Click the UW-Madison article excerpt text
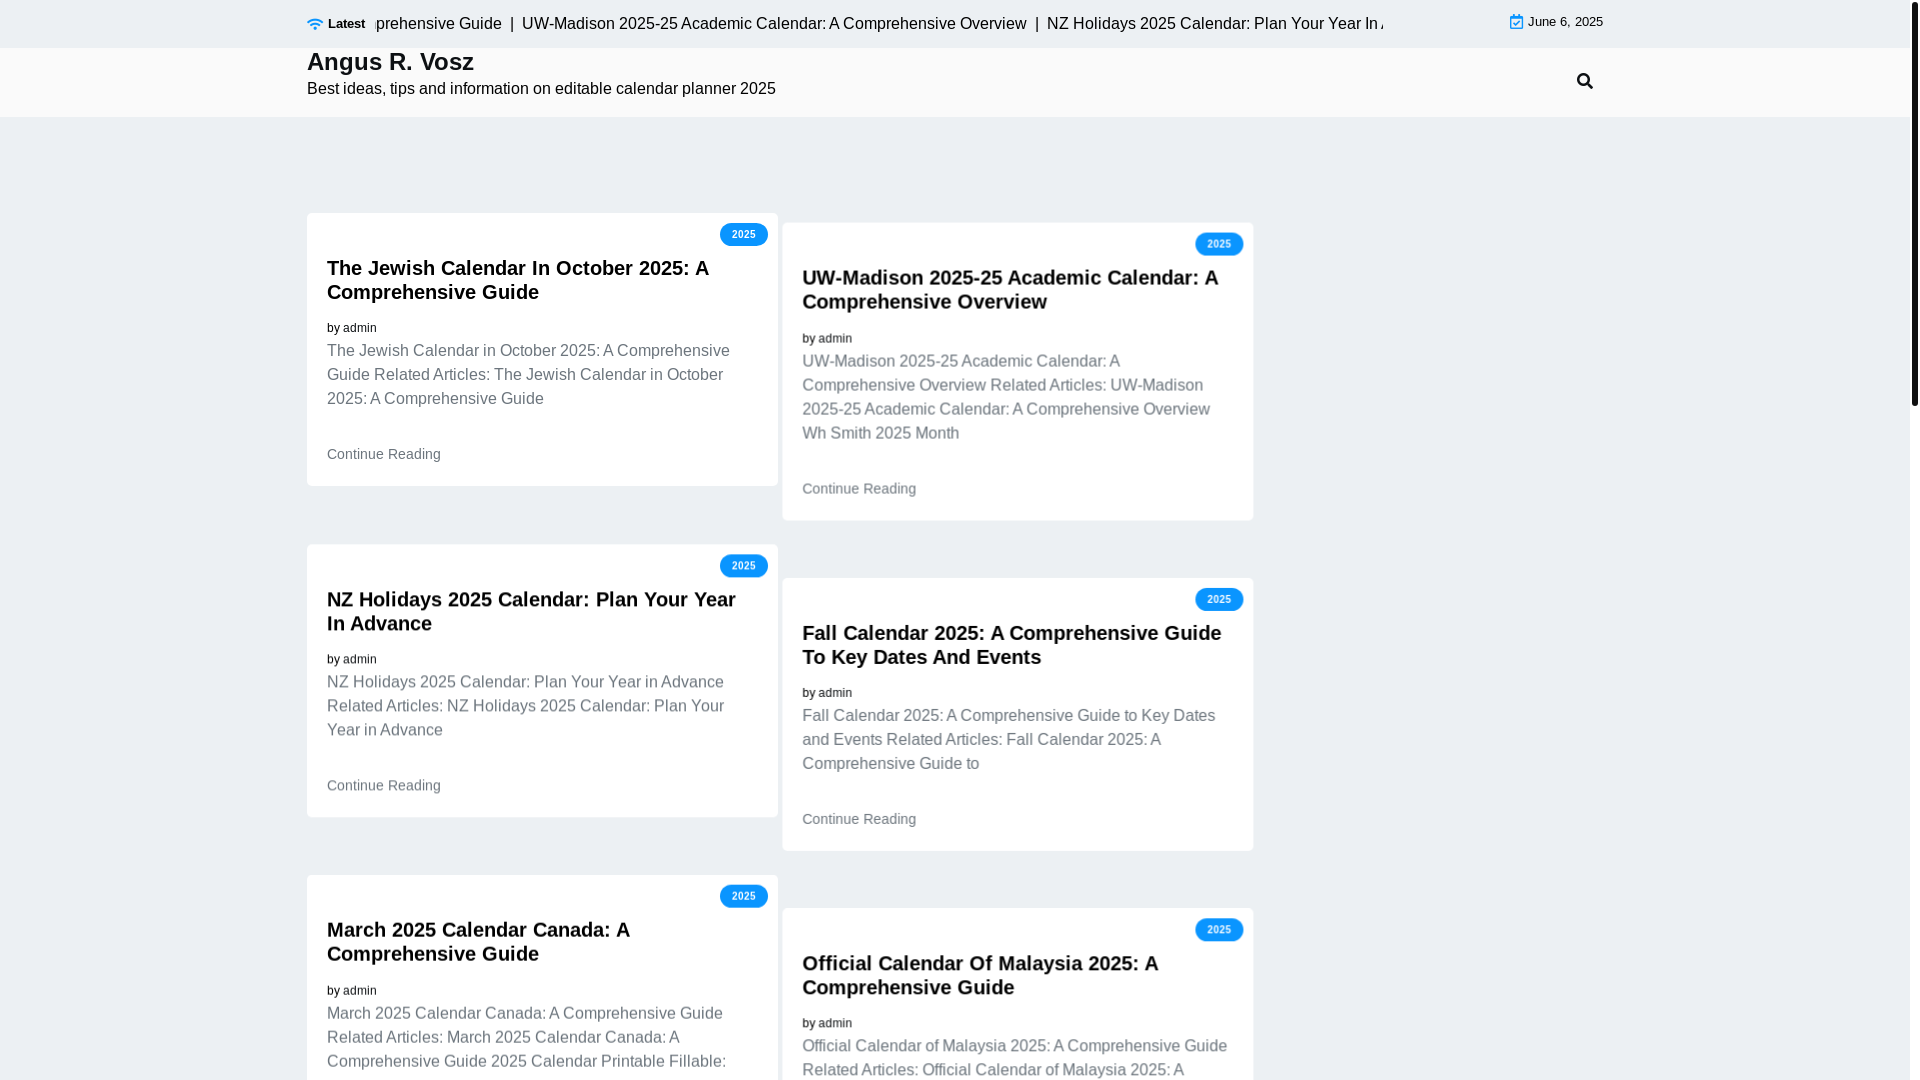The image size is (1920, 1080). pos(1005,397)
